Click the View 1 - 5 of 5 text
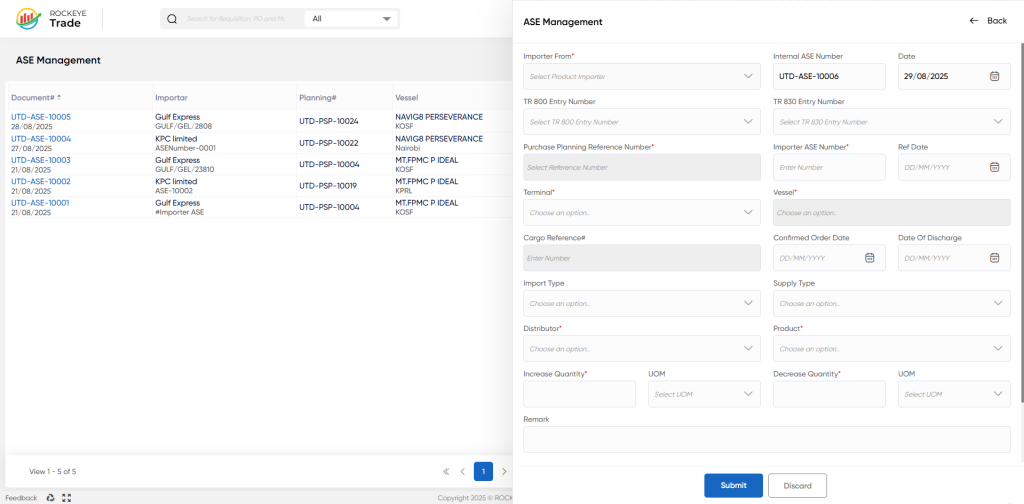The width and height of the screenshot is (1024, 504). [x=53, y=471]
